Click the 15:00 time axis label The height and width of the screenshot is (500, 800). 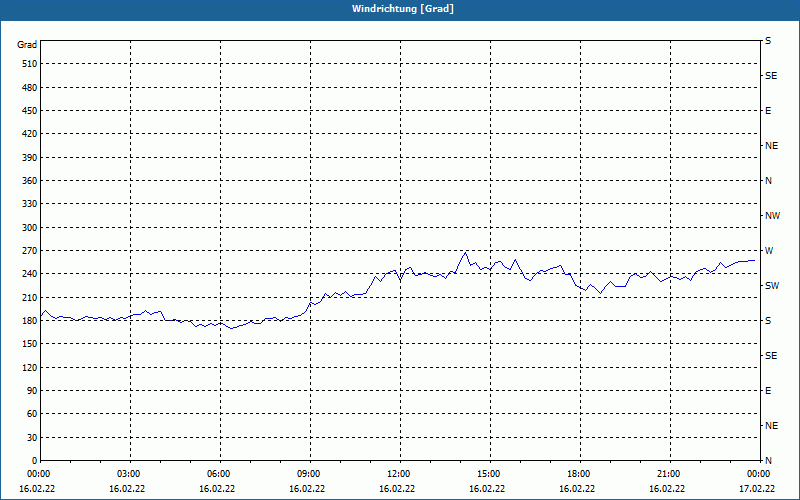[488, 474]
